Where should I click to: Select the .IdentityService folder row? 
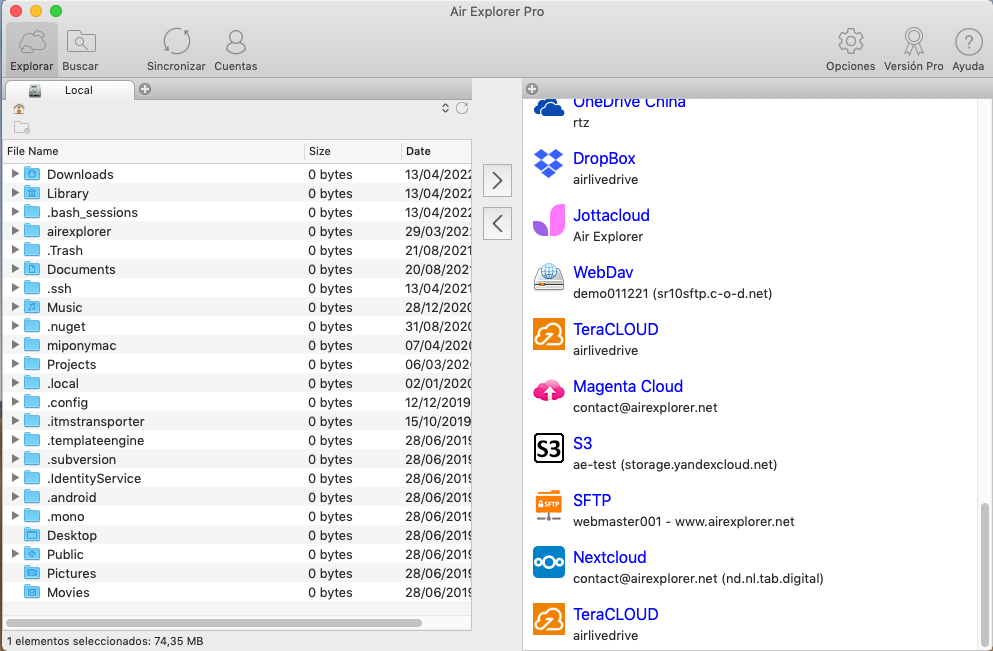click(x=237, y=478)
